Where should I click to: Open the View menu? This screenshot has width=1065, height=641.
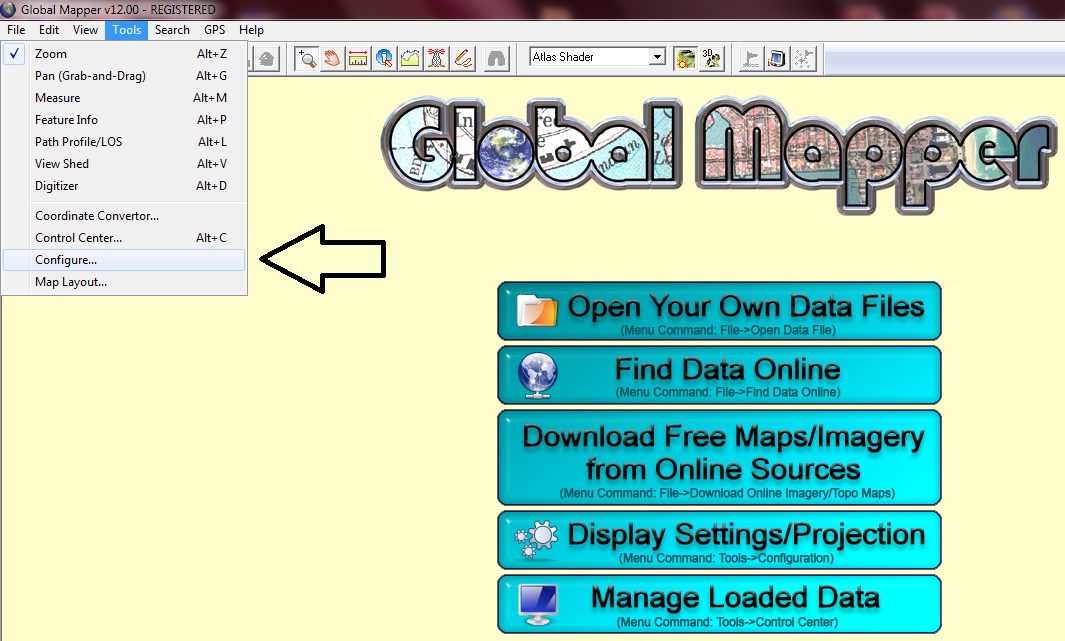click(x=85, y=30)
